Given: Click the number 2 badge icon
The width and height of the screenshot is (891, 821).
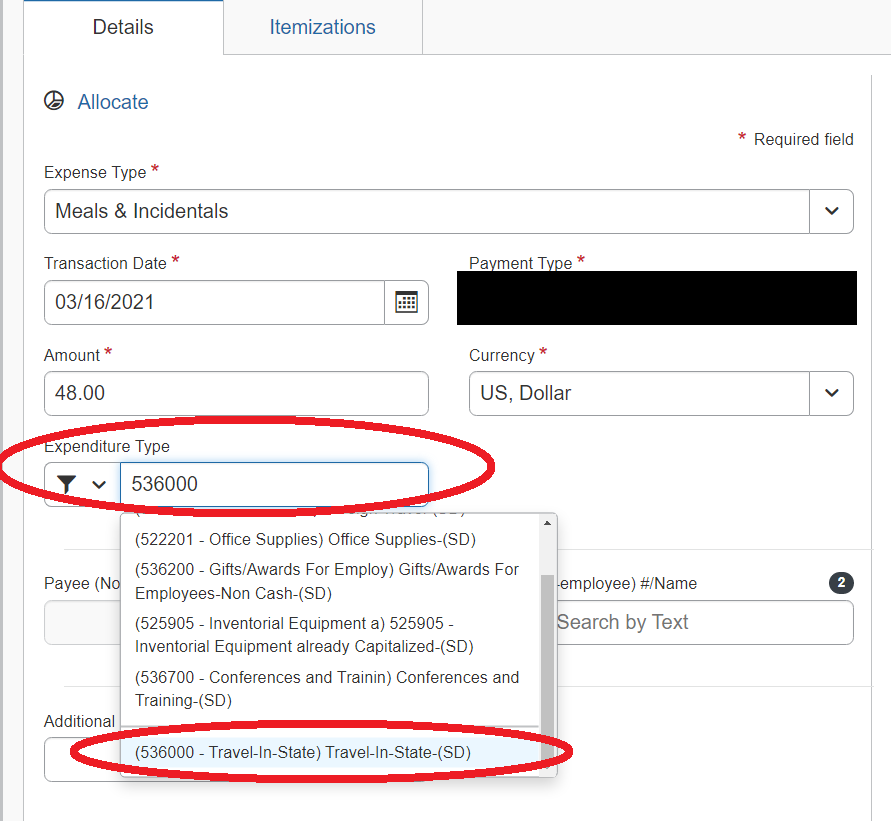Looking at the screenshot, I should click(841, 583).
